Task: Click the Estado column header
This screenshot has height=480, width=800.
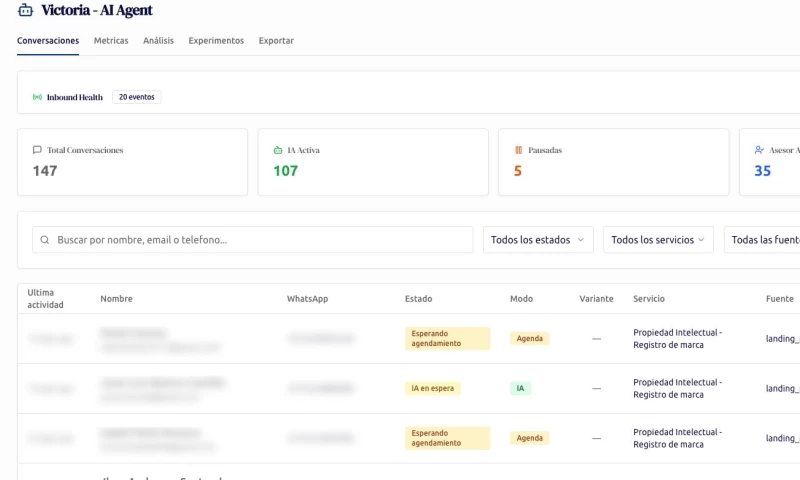Action: click(x=418, y=298)
